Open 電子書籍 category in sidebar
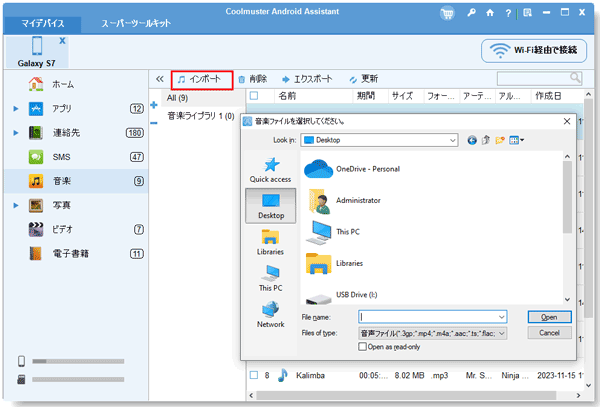Viewport: 600px width, 407px height. point(70,253)
